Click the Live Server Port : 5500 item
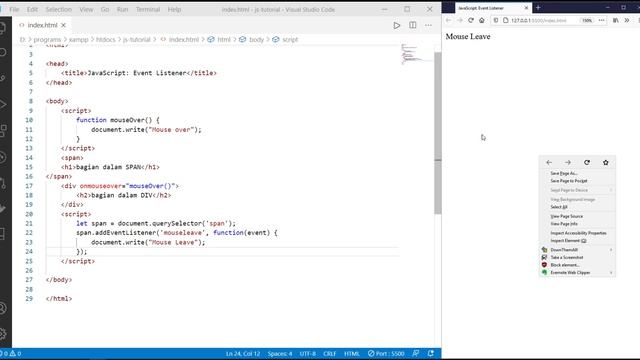 (386, 353)
